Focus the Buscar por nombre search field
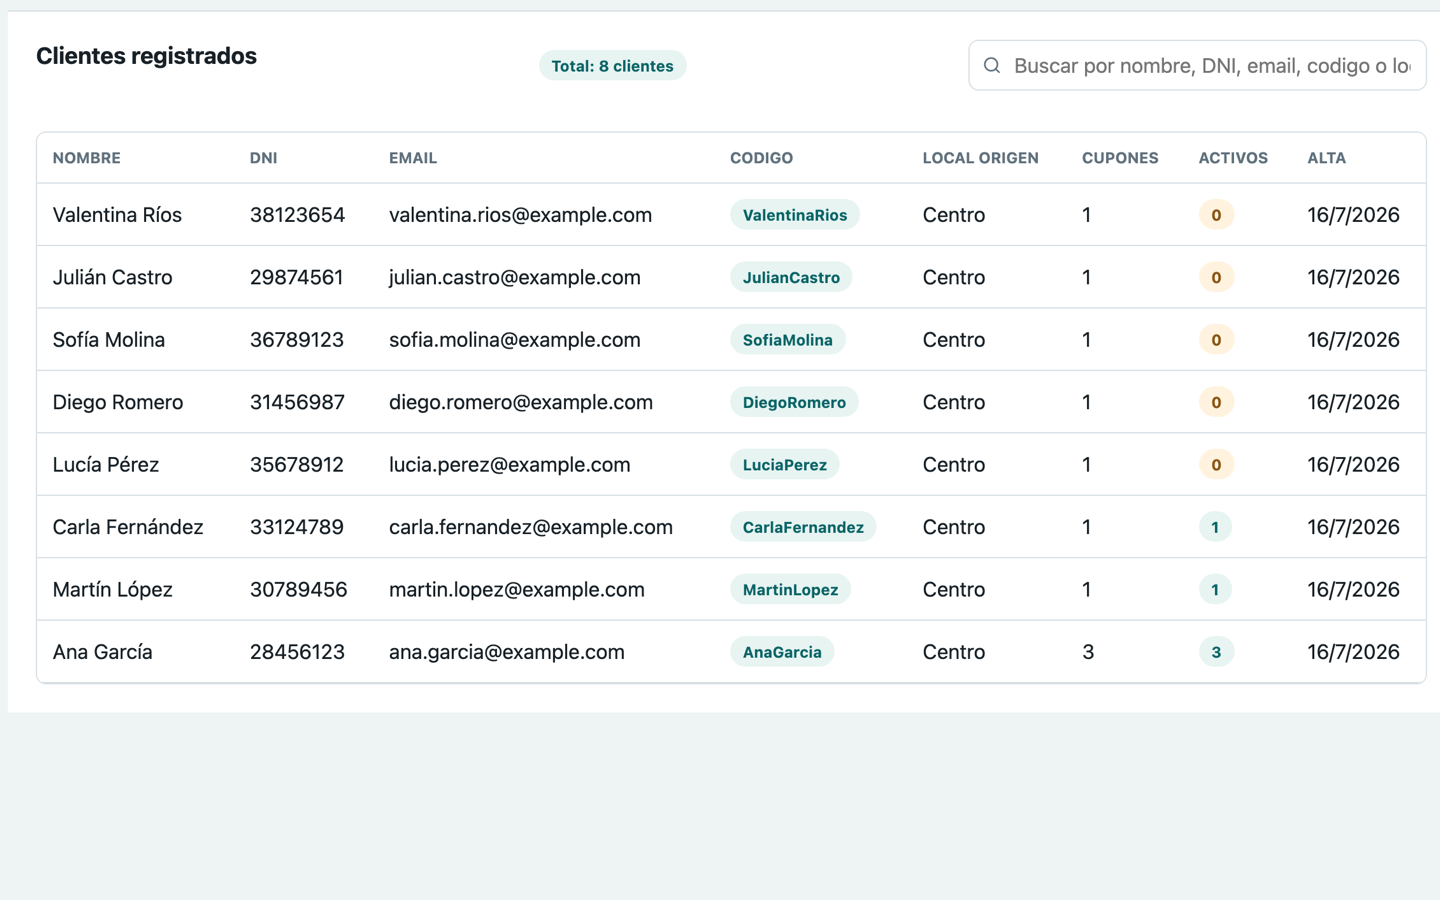 click(1197, 66)
